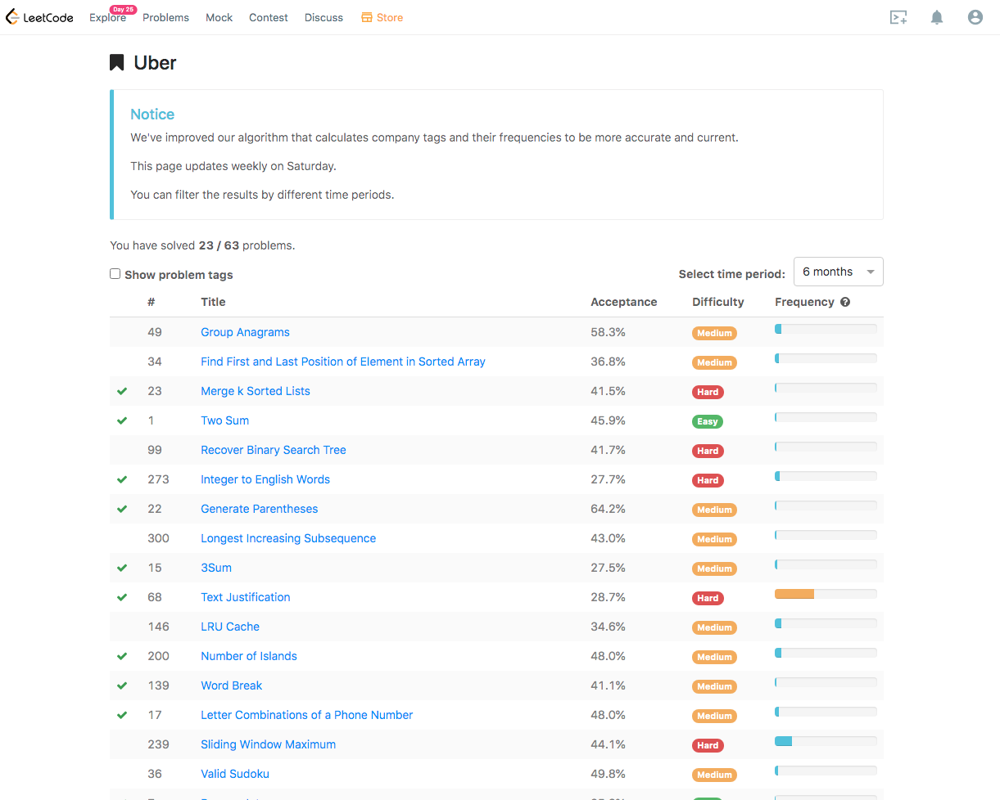Click the Sliding Window Maximum frequency bar

[x=825, y=741]
